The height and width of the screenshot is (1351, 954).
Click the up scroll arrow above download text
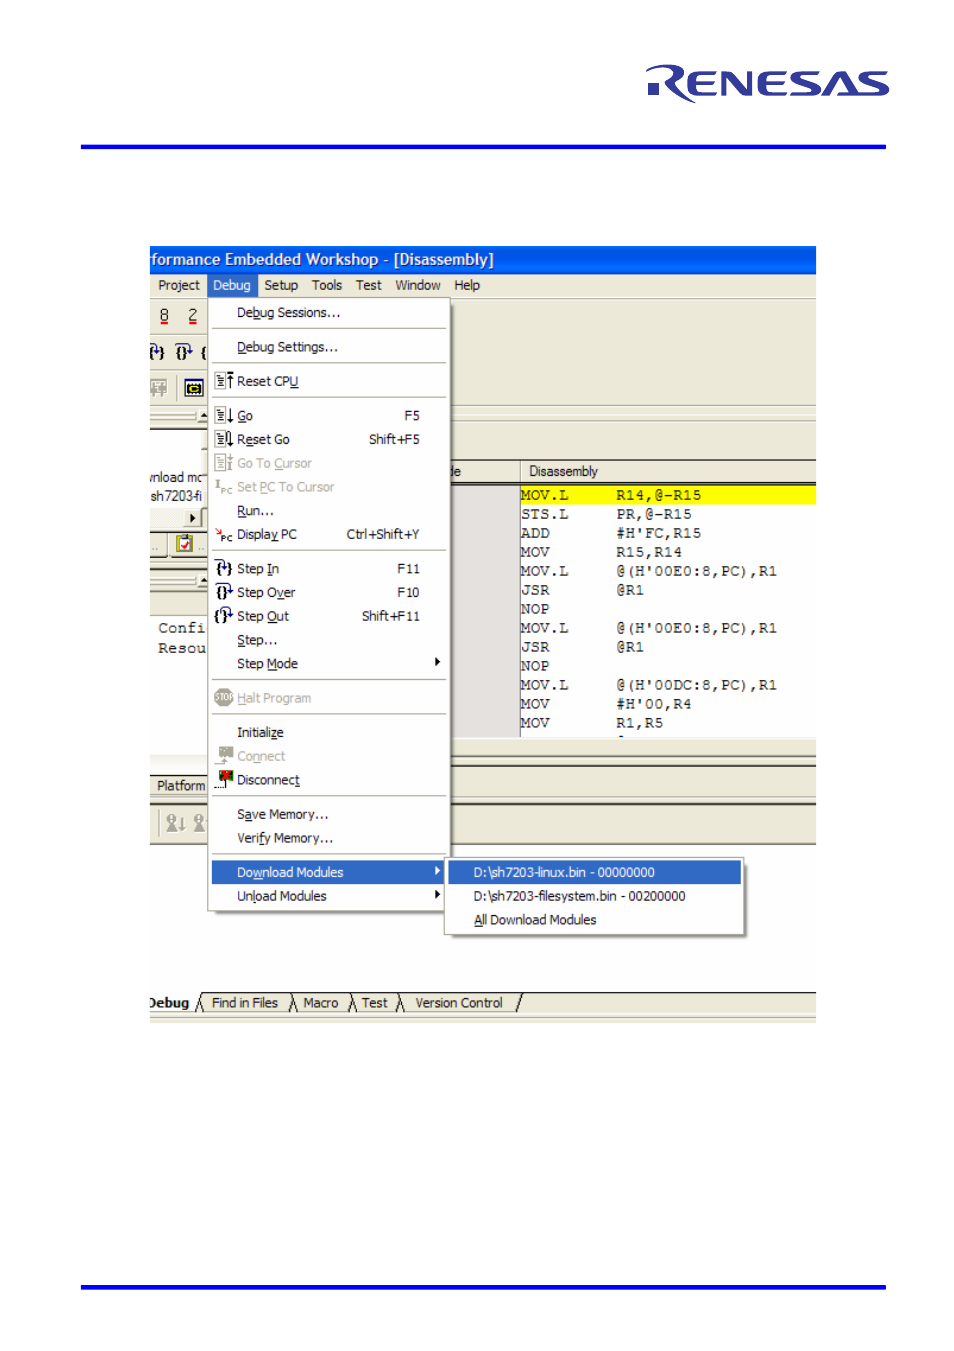coord(203,416)
